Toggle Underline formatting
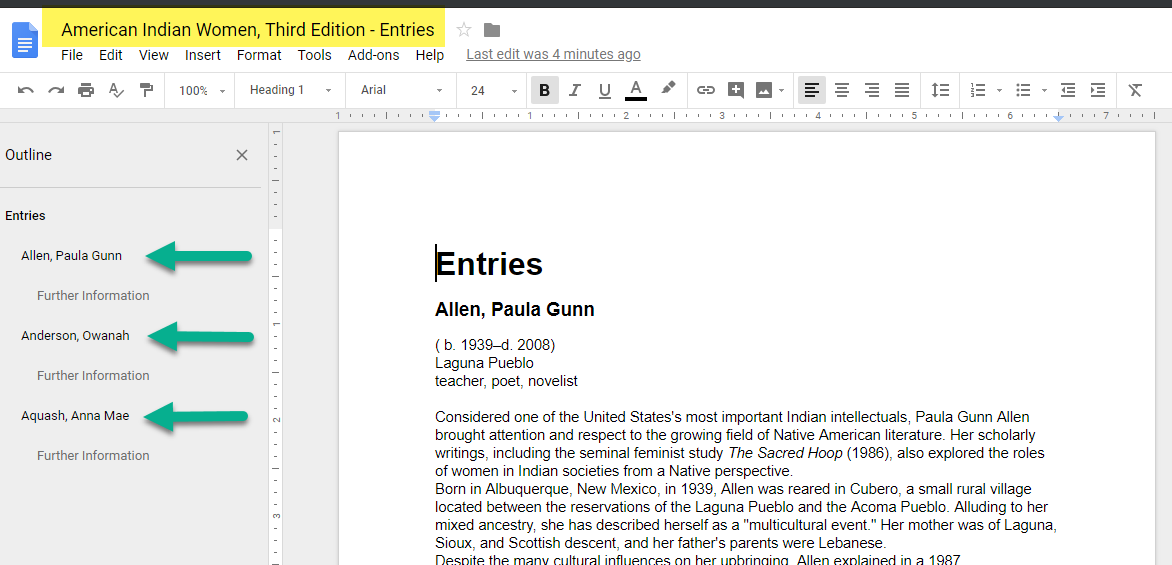Screen dimensions: 1172x565 [604, 90]
